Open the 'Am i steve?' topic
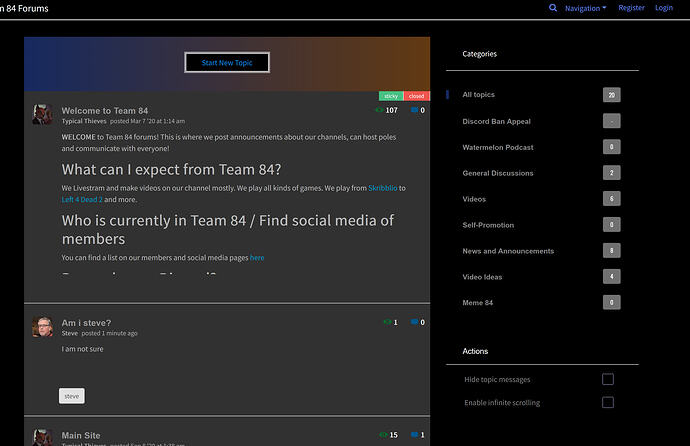 [86, 323]
